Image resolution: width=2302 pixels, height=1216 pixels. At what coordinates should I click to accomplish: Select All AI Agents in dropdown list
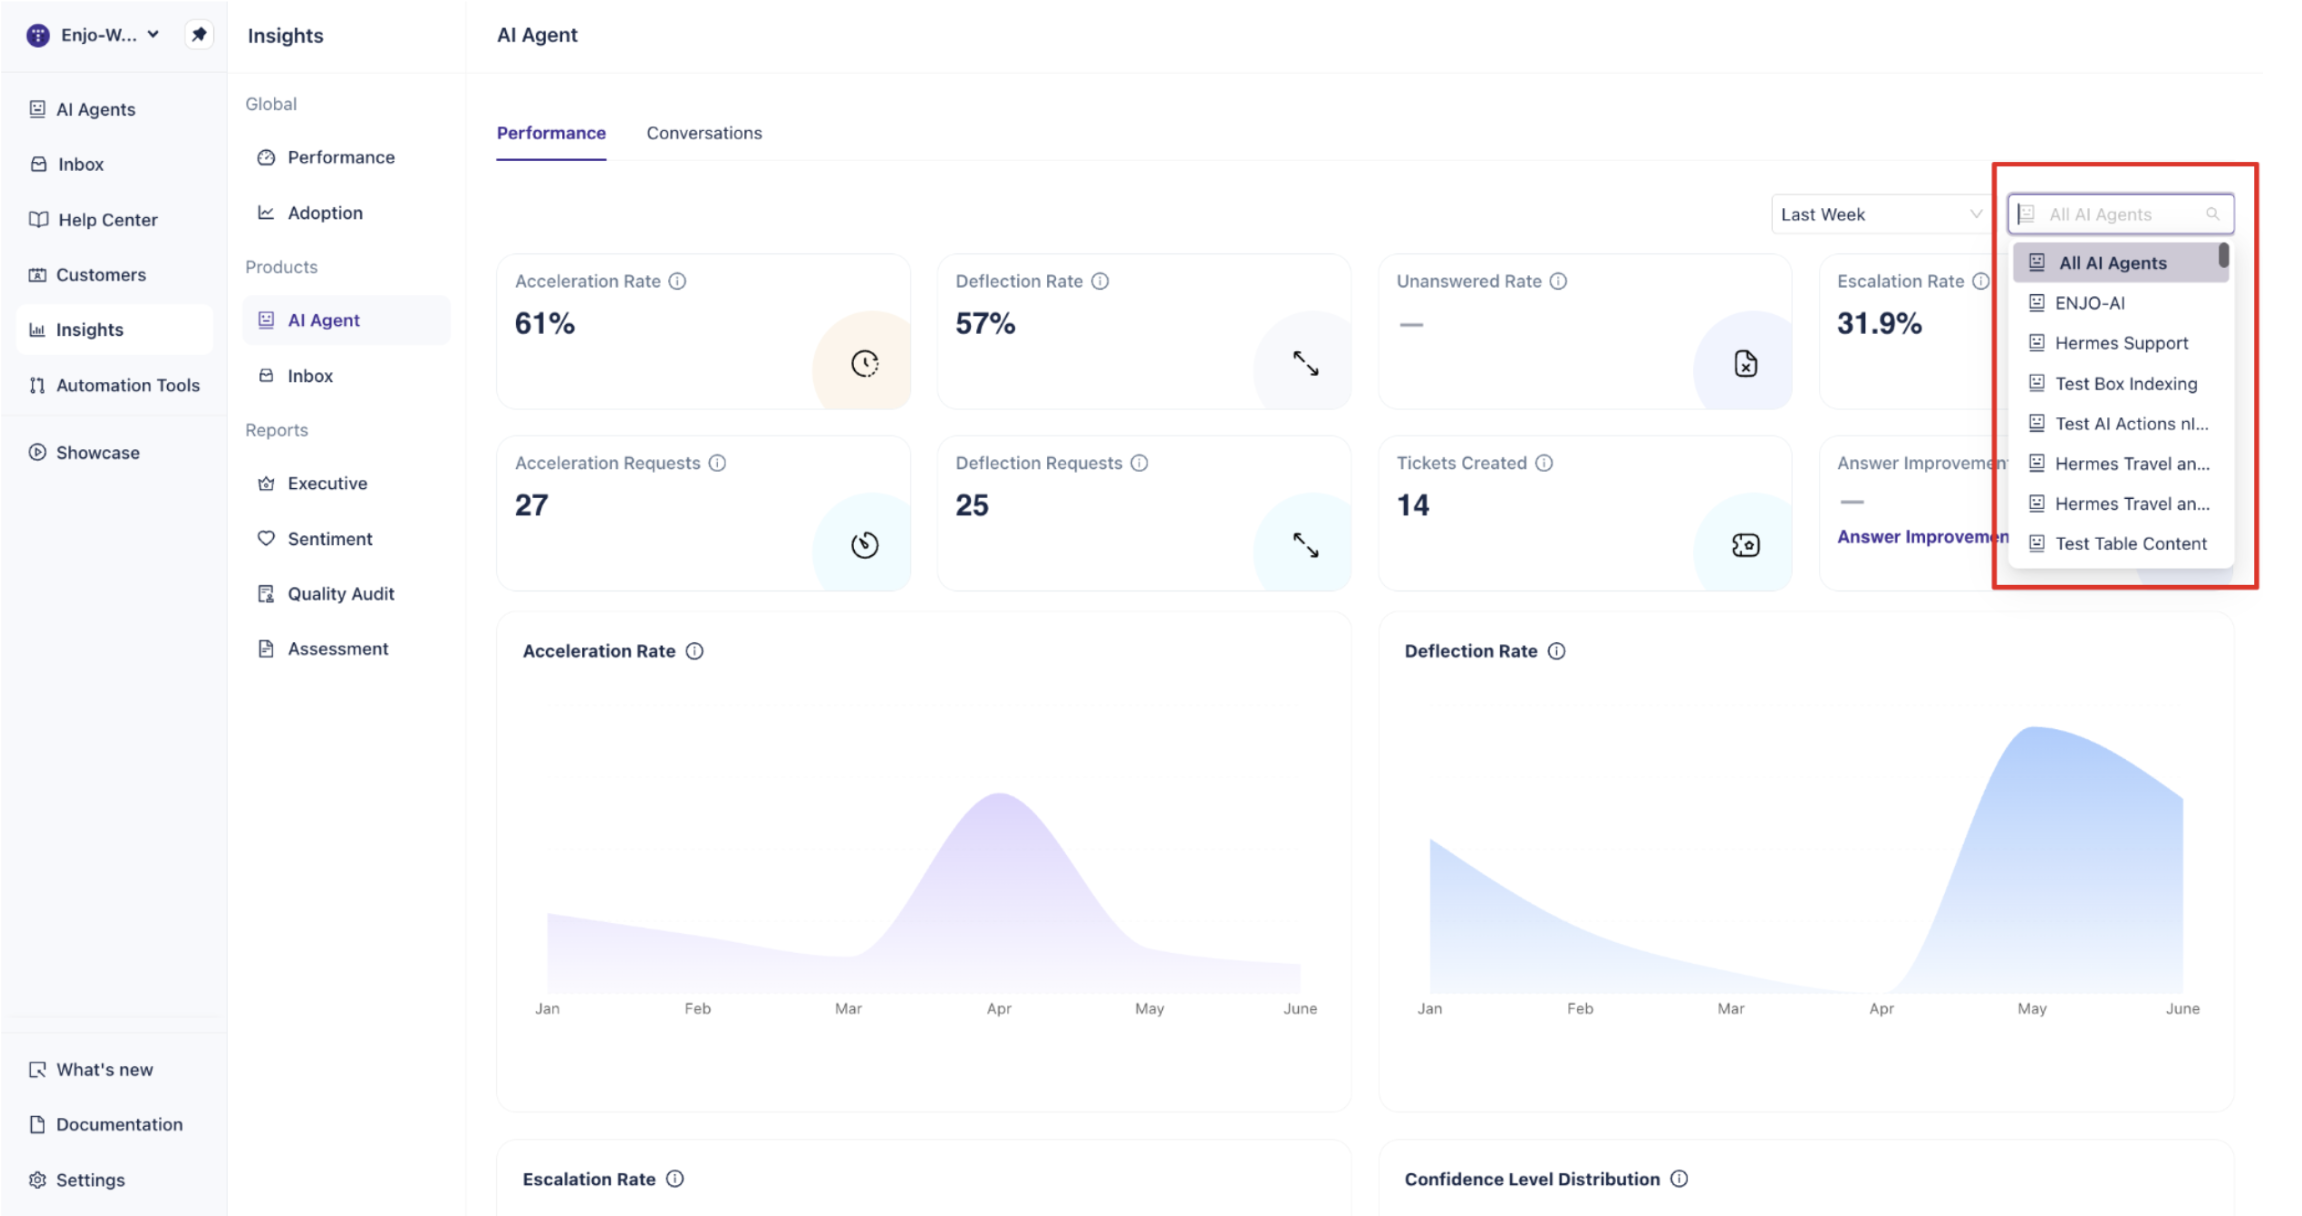coord(2120,263)
